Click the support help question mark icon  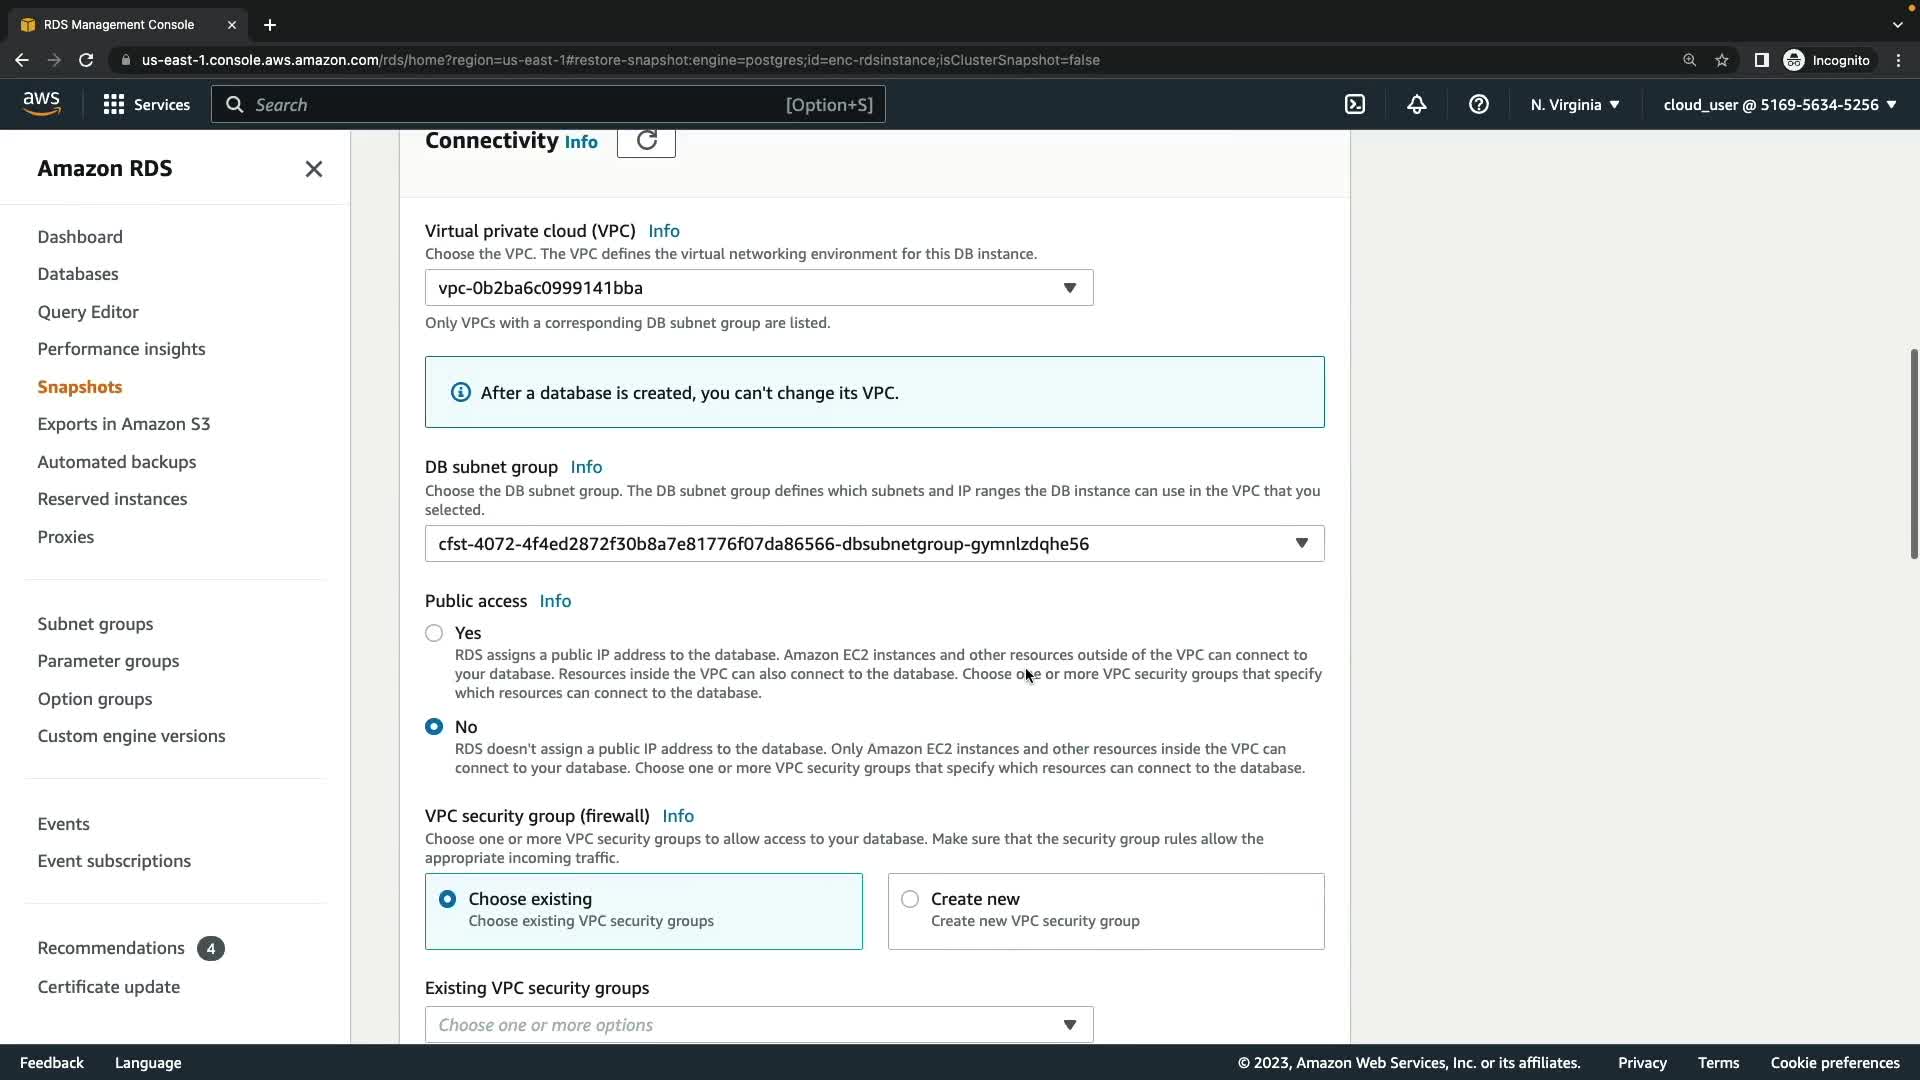click(1479, 104)
